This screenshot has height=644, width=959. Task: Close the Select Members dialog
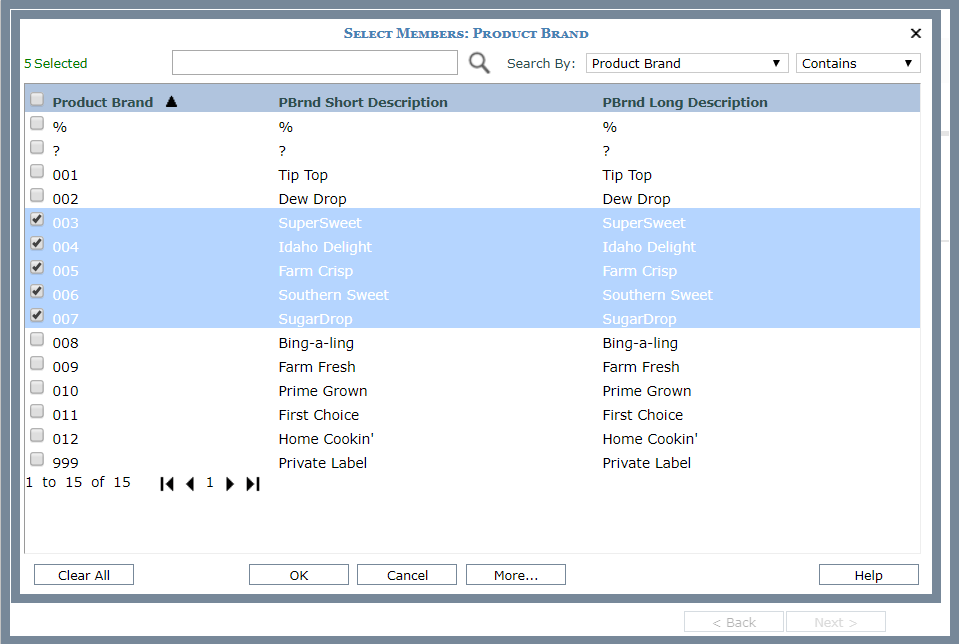tap(916, 33)
